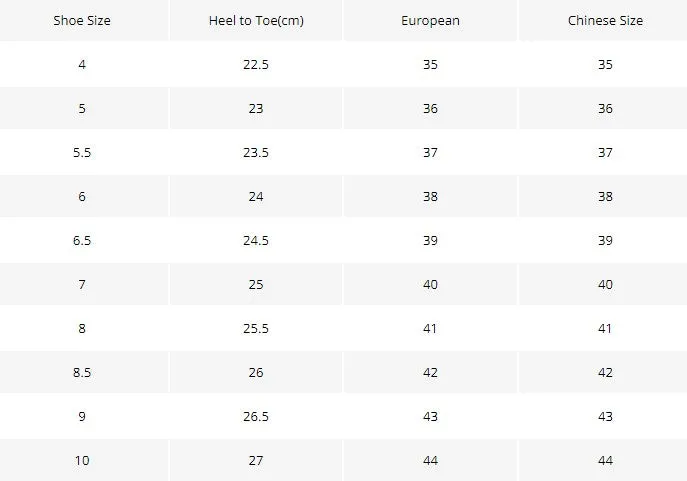The image size is (687, 481).
Task: Select Chinese size 42 cell
Action: (605, 372)
